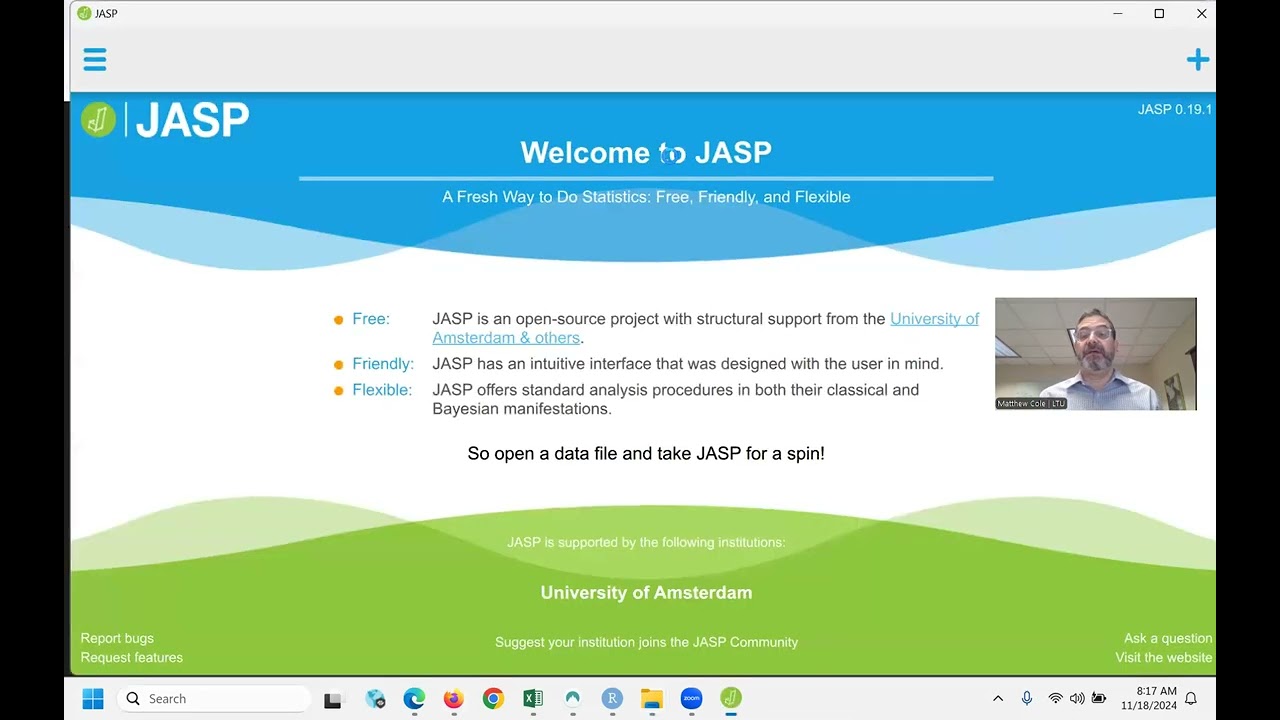The height and width of the screenshot is (720, 1280).
Task: Open Excel from the taskbar
Action: [x=533, y=699]
